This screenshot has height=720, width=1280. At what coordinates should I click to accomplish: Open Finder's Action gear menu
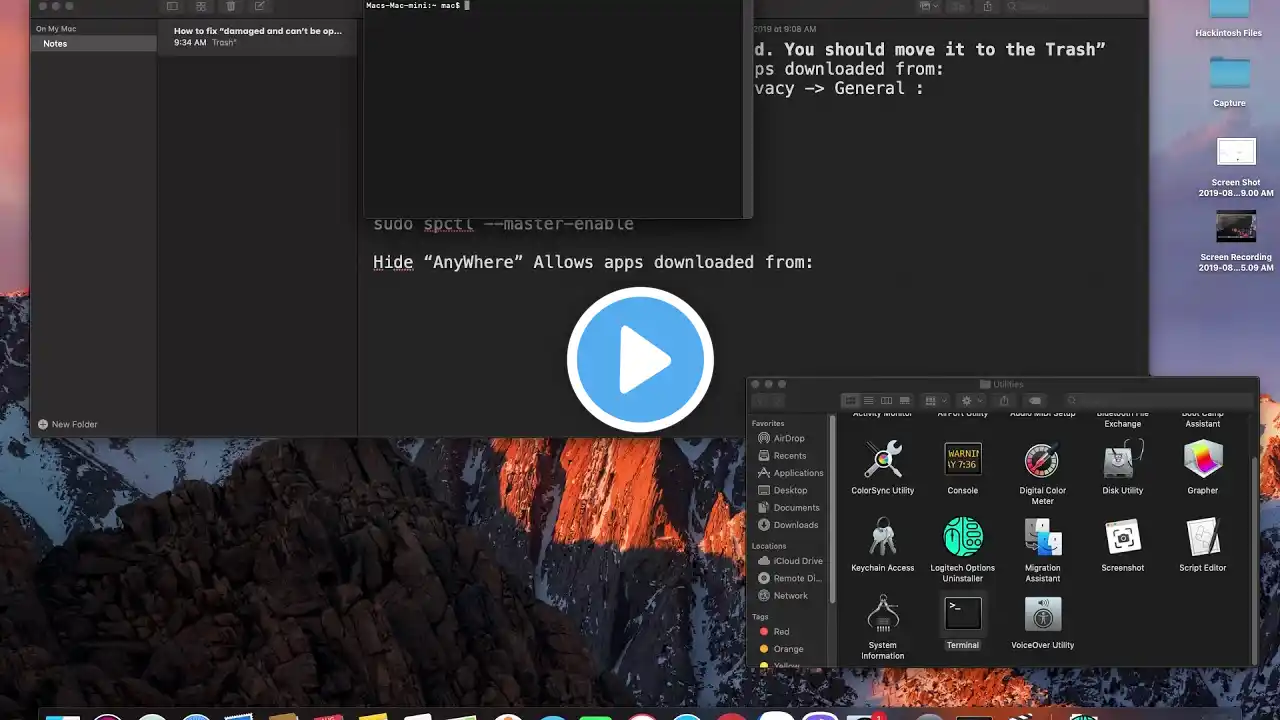[970, 401]
